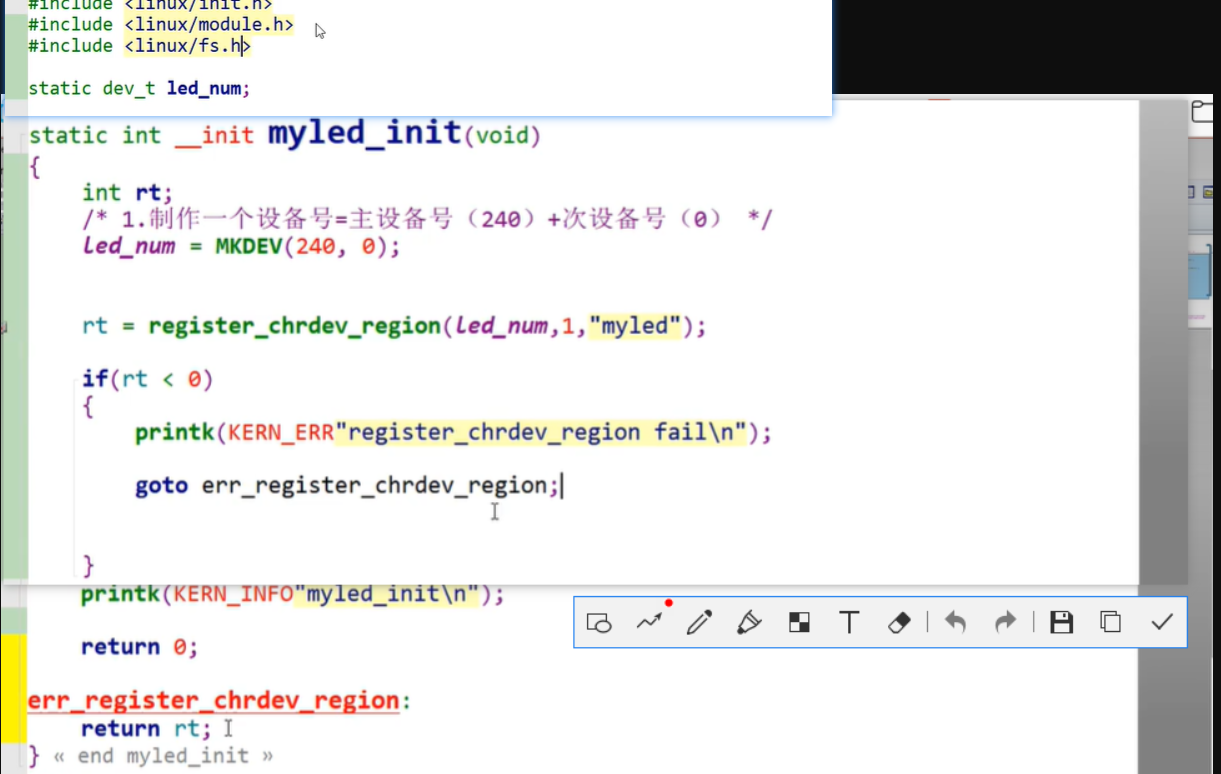Select the arrow polyline tool with red dot
The height and width of the screenshot is (774, 1221).
coord(650,621)
